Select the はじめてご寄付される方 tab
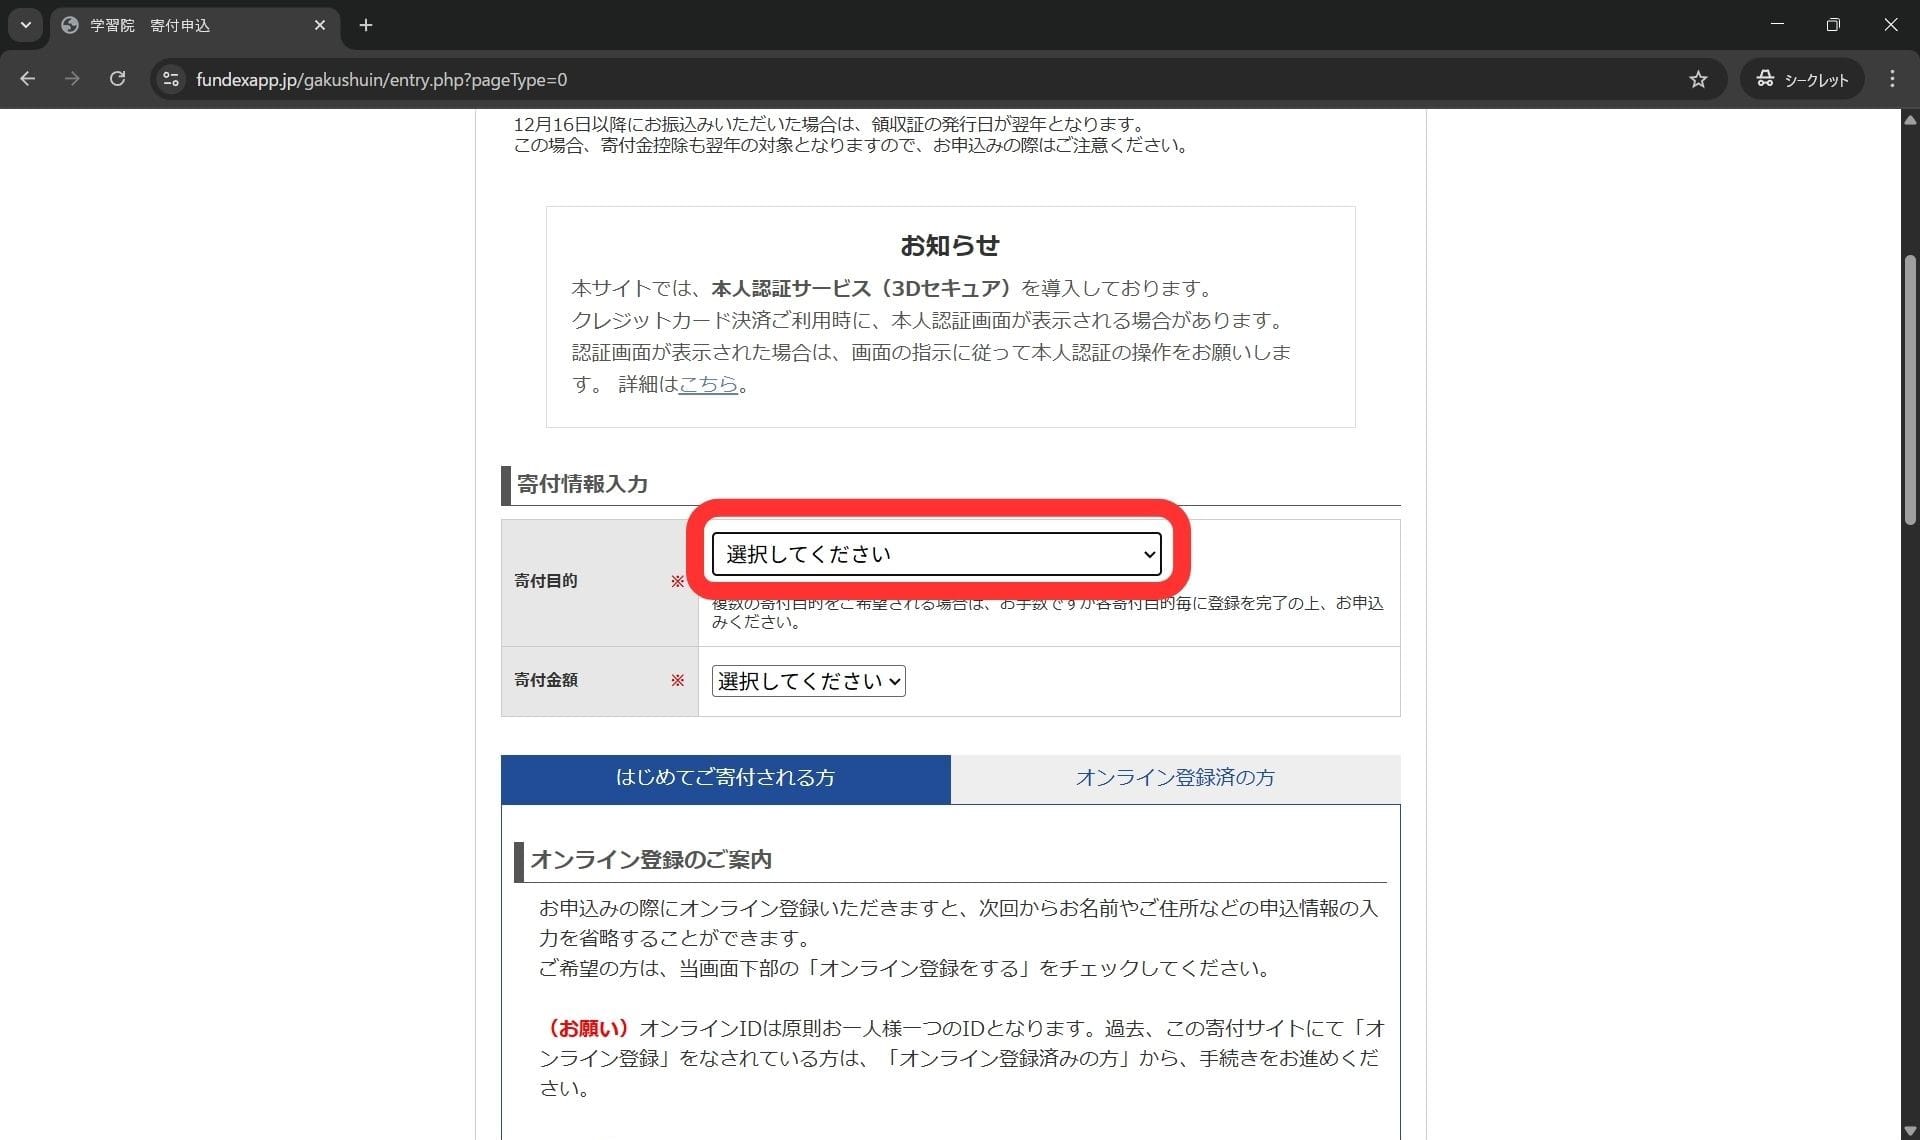 click(x=725, y=778)
